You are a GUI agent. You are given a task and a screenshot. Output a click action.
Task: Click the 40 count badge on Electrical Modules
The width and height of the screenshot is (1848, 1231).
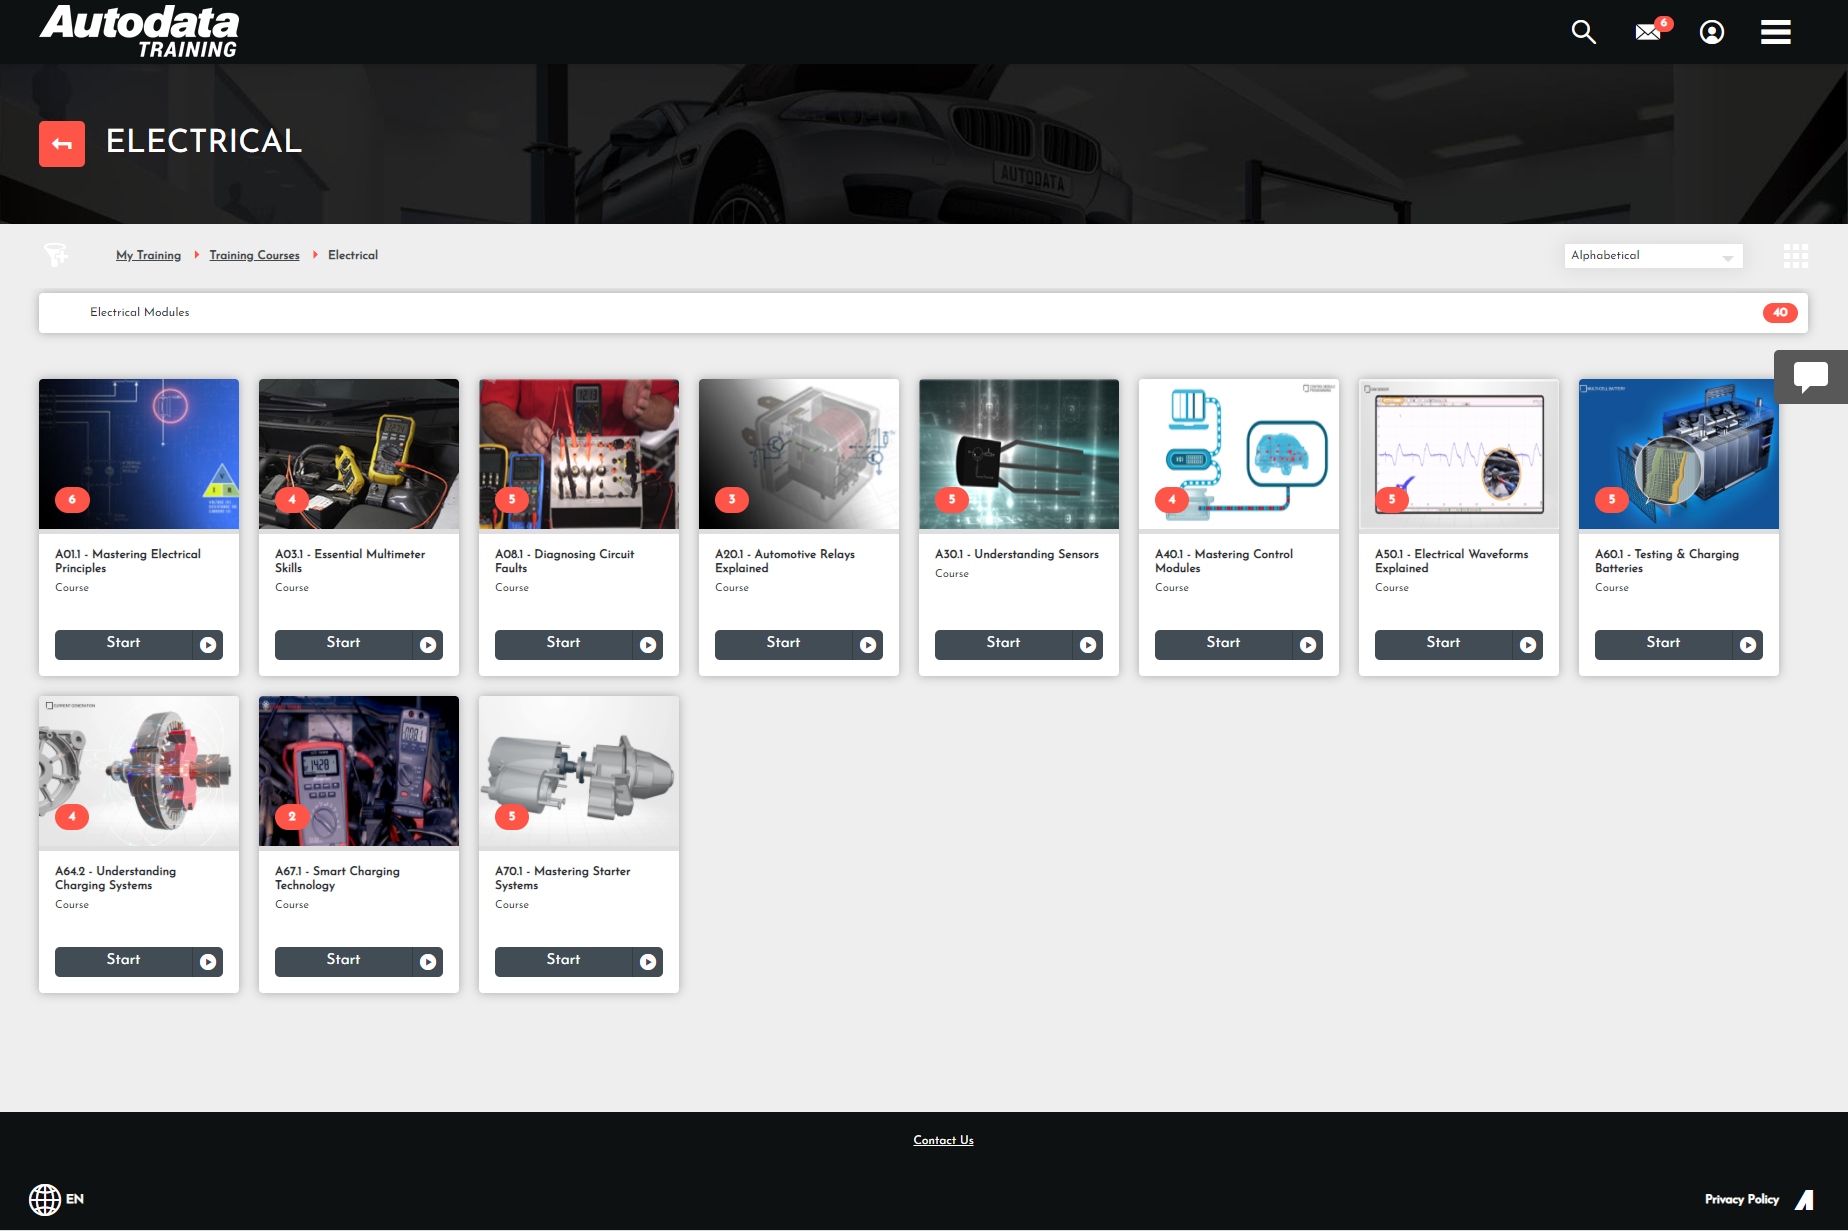click(x=1780, y=312)
